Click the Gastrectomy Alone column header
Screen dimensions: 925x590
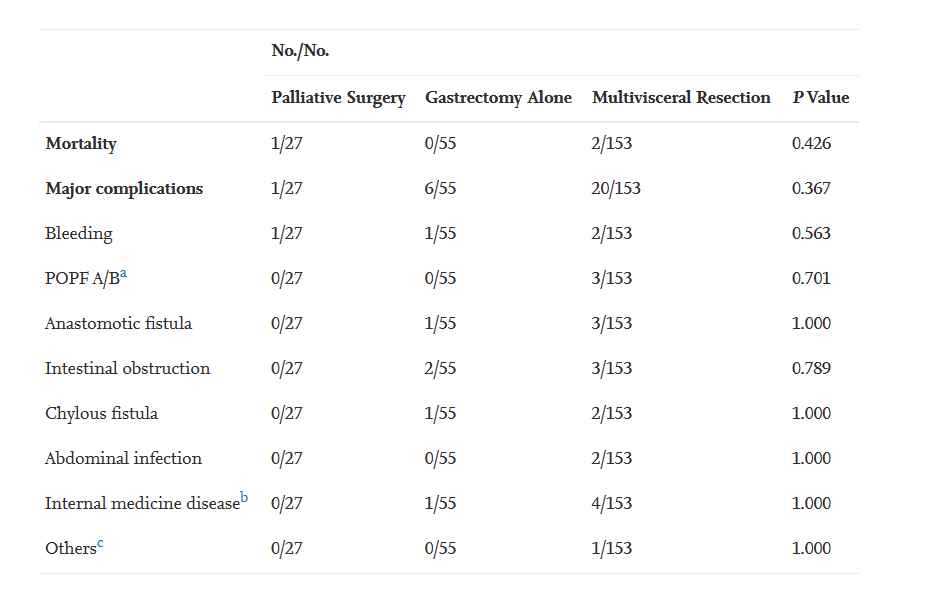coord(498,98)
